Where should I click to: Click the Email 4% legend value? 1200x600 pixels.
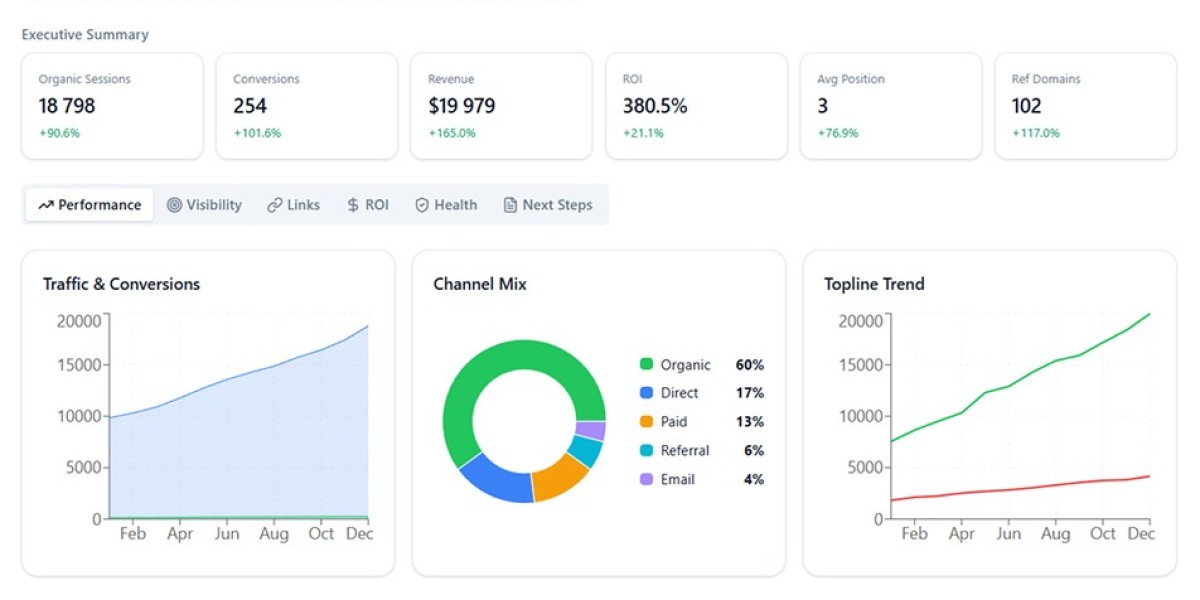pos(754,479)
